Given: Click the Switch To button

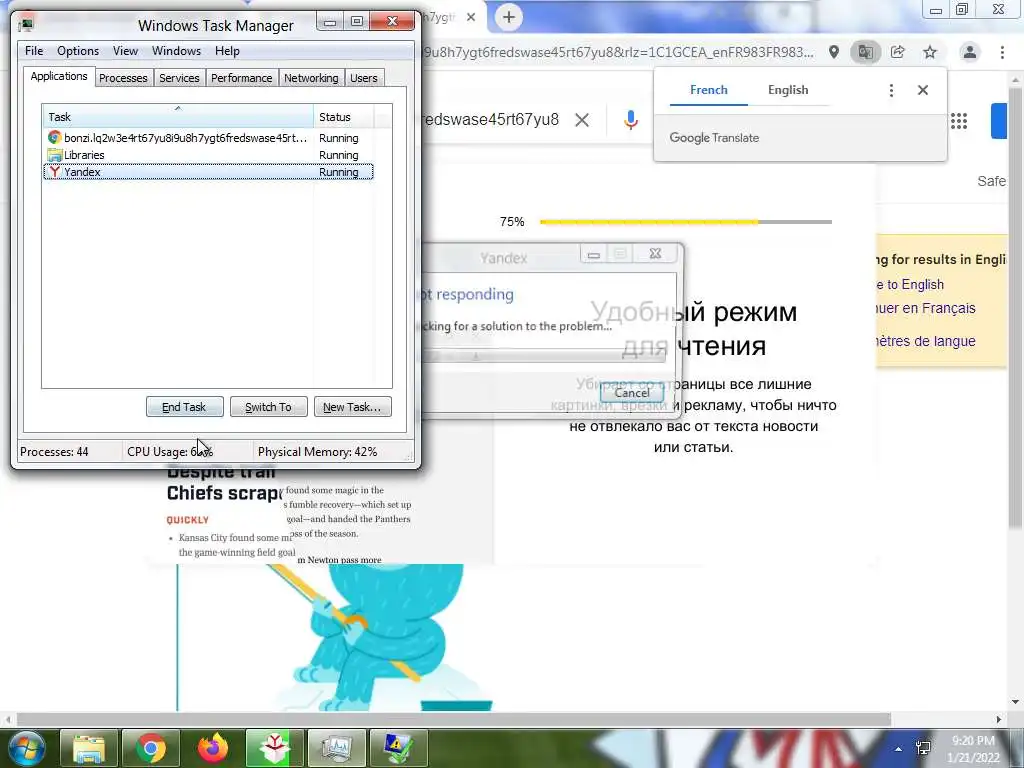Looking at the screenshot, I should 268,407.
